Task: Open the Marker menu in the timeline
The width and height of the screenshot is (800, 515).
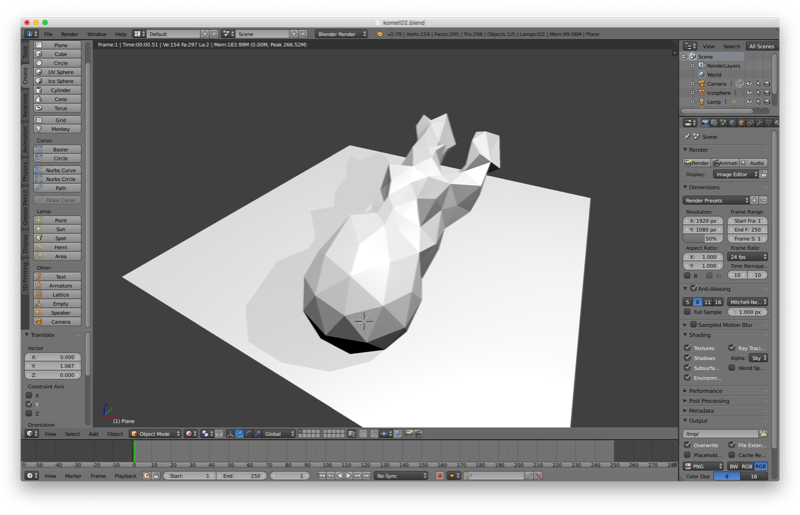Action: (x=74, y=476)
